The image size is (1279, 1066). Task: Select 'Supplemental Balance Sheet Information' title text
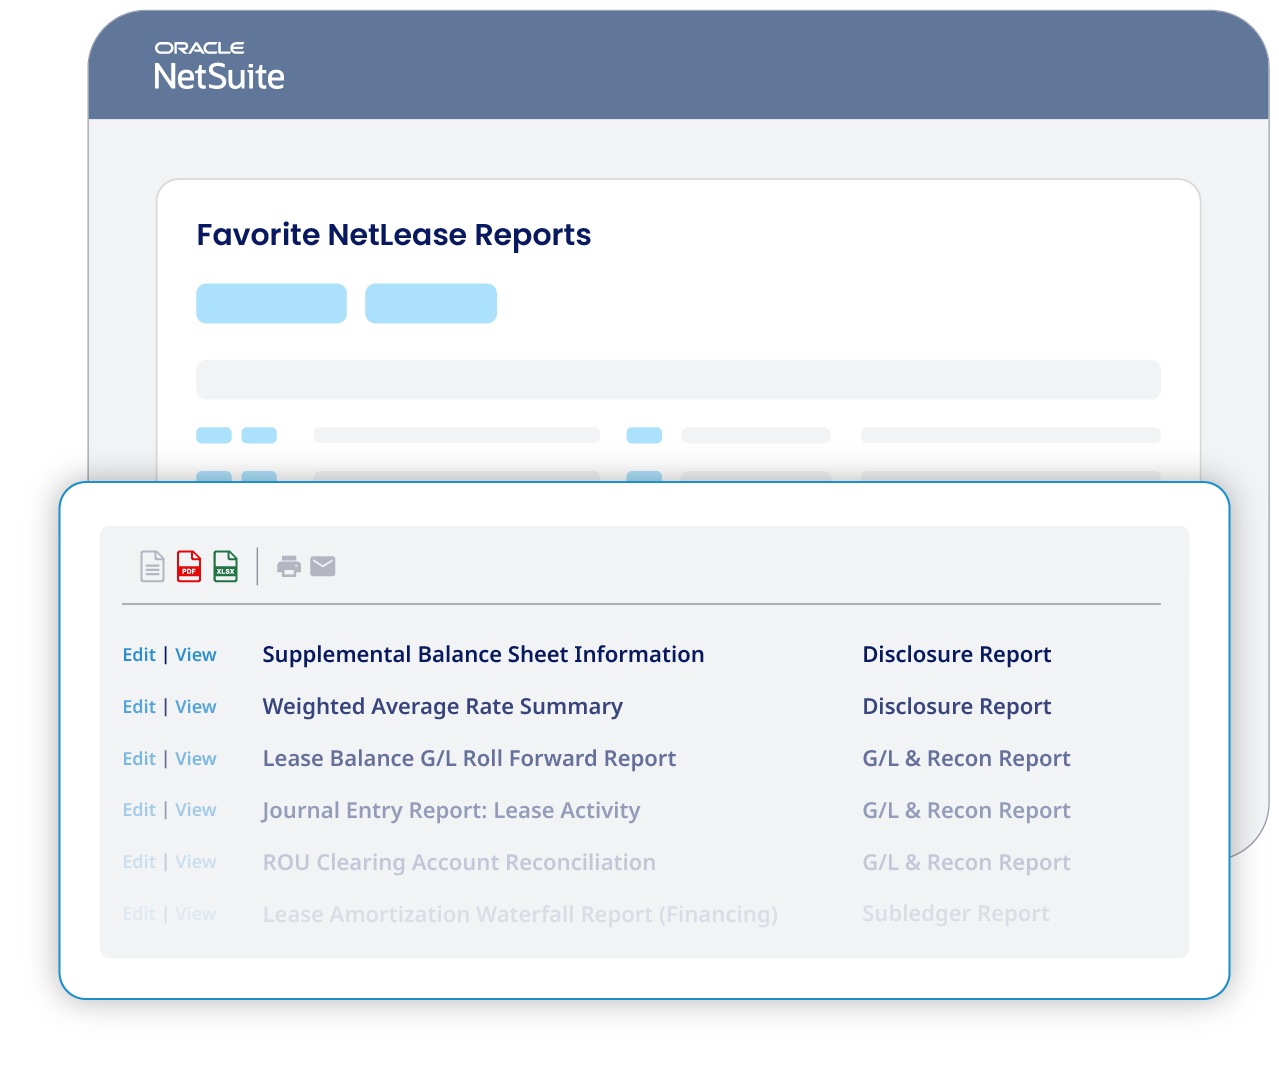(x=483, y=655)
